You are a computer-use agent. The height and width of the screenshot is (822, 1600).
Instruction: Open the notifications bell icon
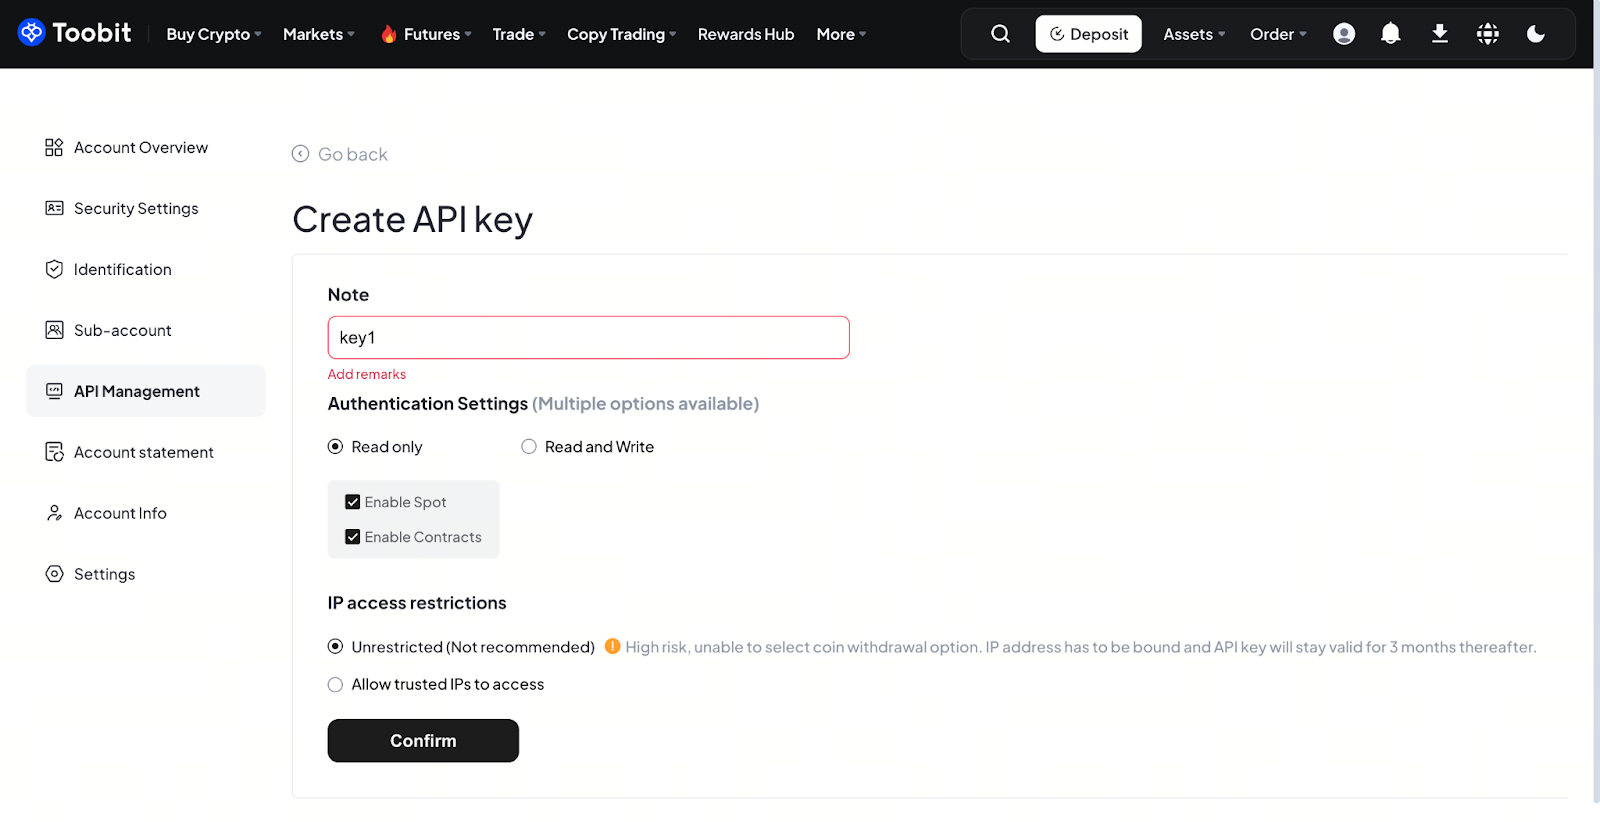tap(1390, 34)
